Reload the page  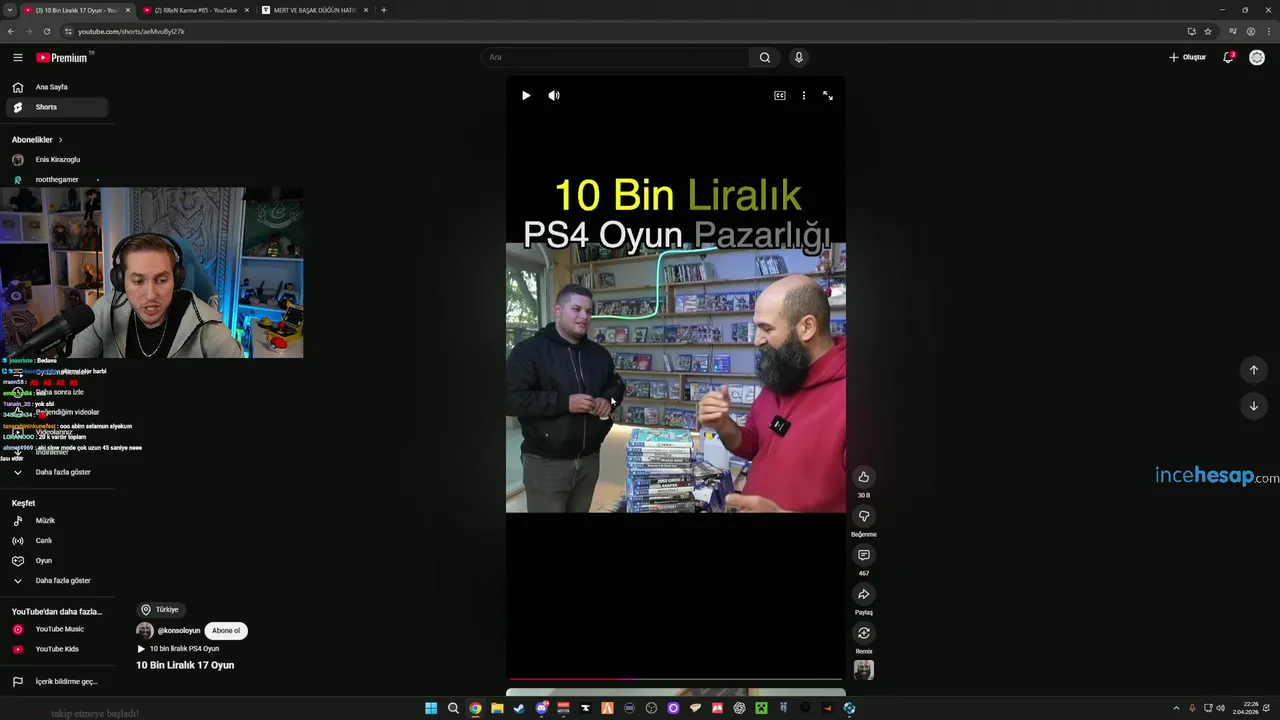46,31
